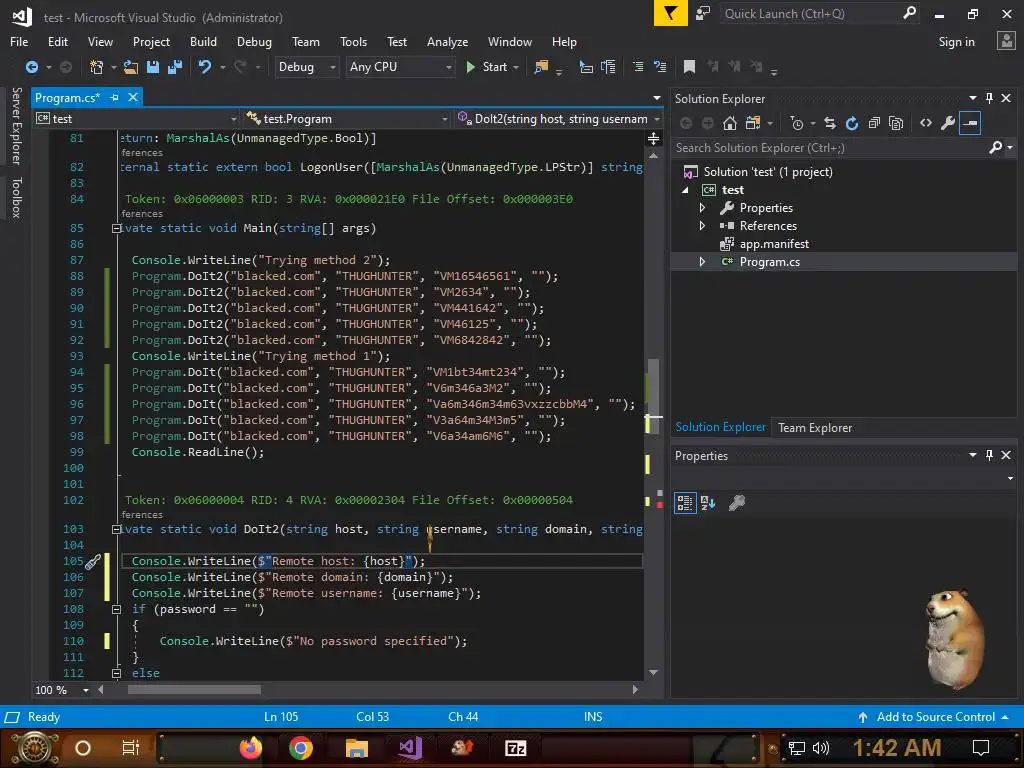Open the Debug menu
This screenshot has width=1024, height=768.
(254, 42)
